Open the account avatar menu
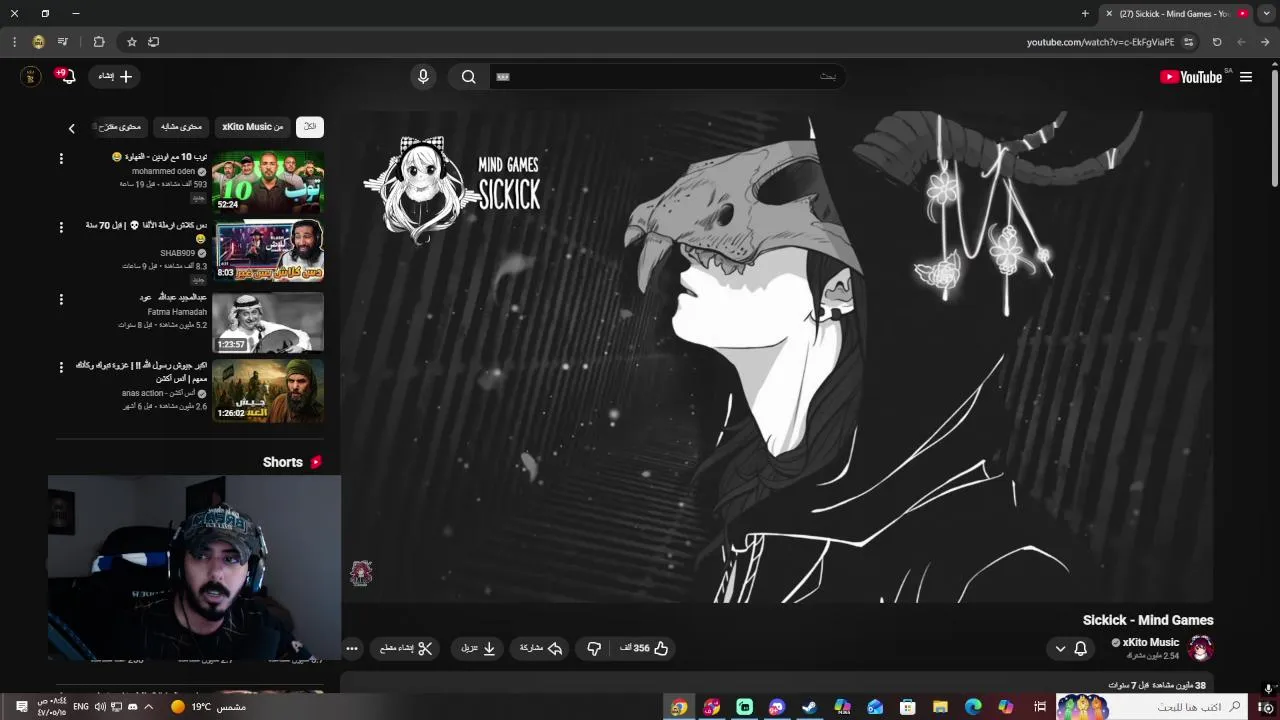Screen dimensions: 1280x720 31,76
